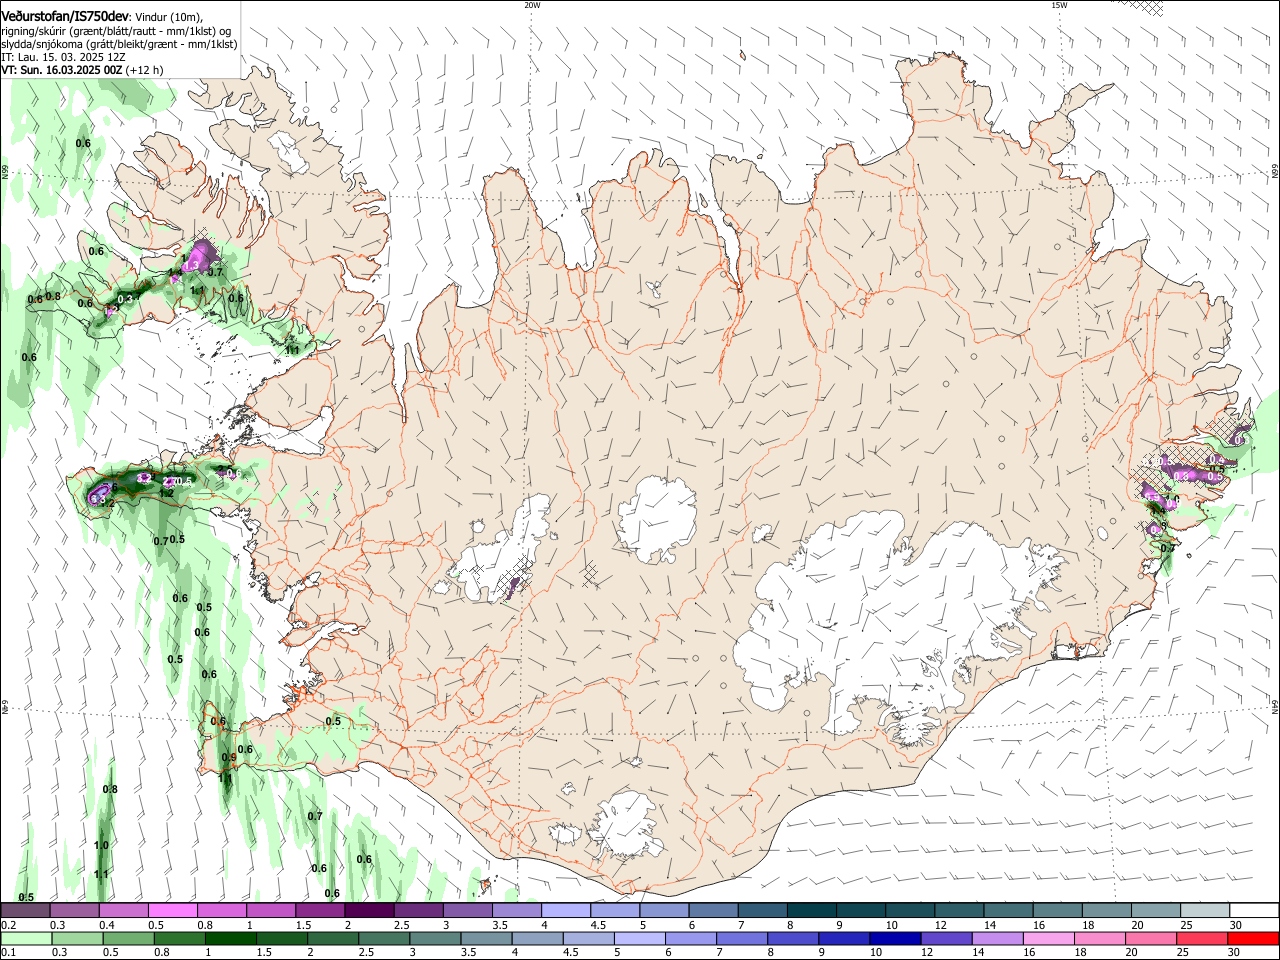This screenshot has width=1280, height=960.
Task: Click the 20–25 hot pink swatch, lower scale
Action: pos(1150,938)
